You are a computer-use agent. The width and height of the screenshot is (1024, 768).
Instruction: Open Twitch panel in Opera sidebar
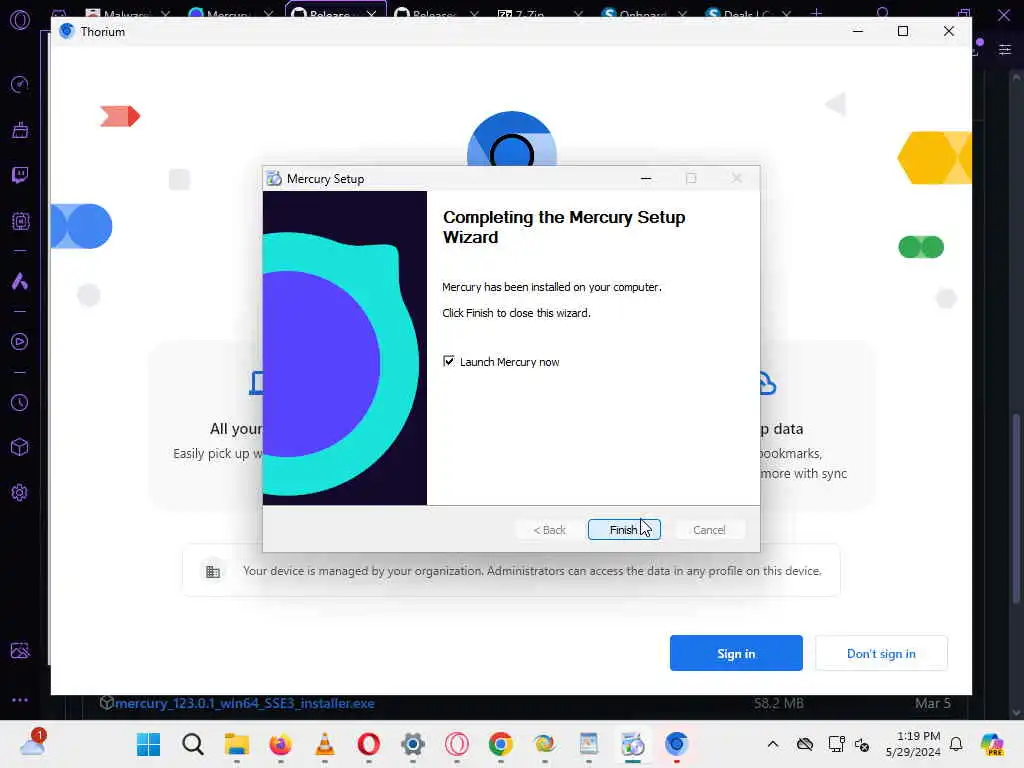(20, 175)
